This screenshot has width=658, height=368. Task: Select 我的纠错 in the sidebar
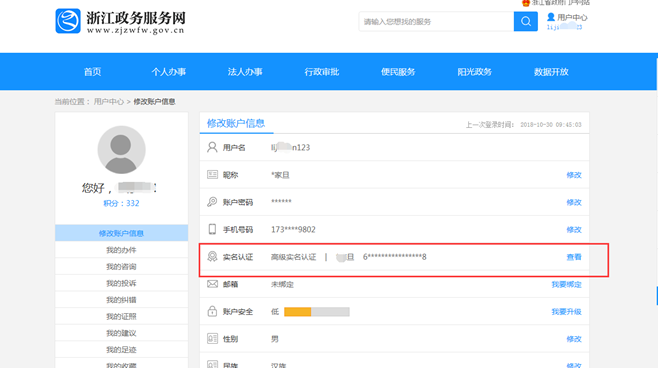121,300
